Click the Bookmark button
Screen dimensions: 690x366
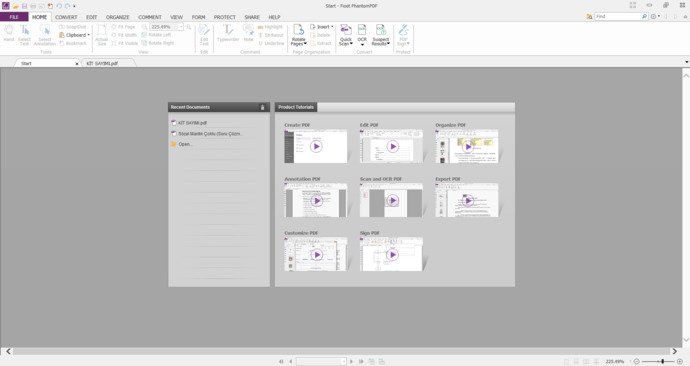coord(73,43)
